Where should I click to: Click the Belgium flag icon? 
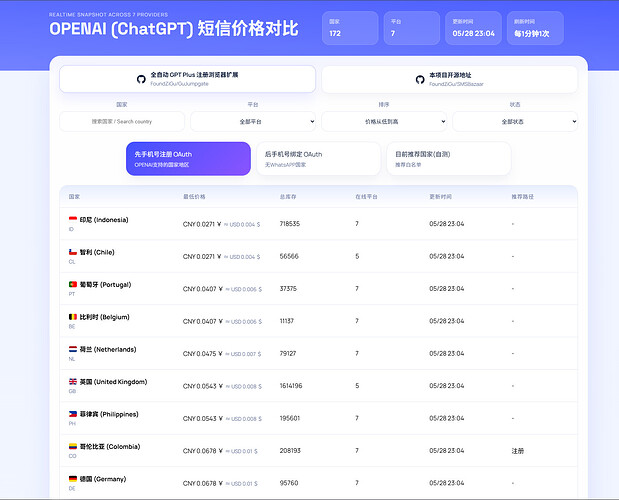click(x=73, y=316)
